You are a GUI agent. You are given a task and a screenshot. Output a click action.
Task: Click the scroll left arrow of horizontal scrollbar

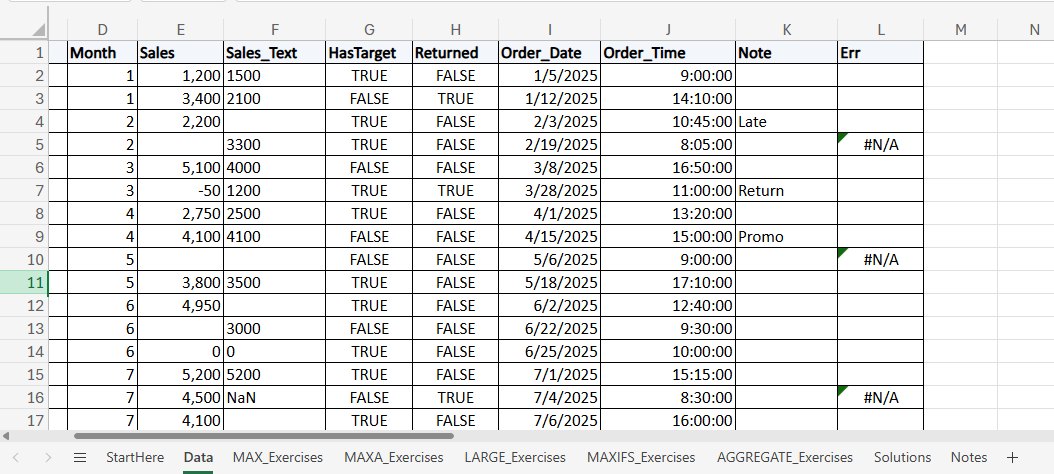click(x=7, y=436)
